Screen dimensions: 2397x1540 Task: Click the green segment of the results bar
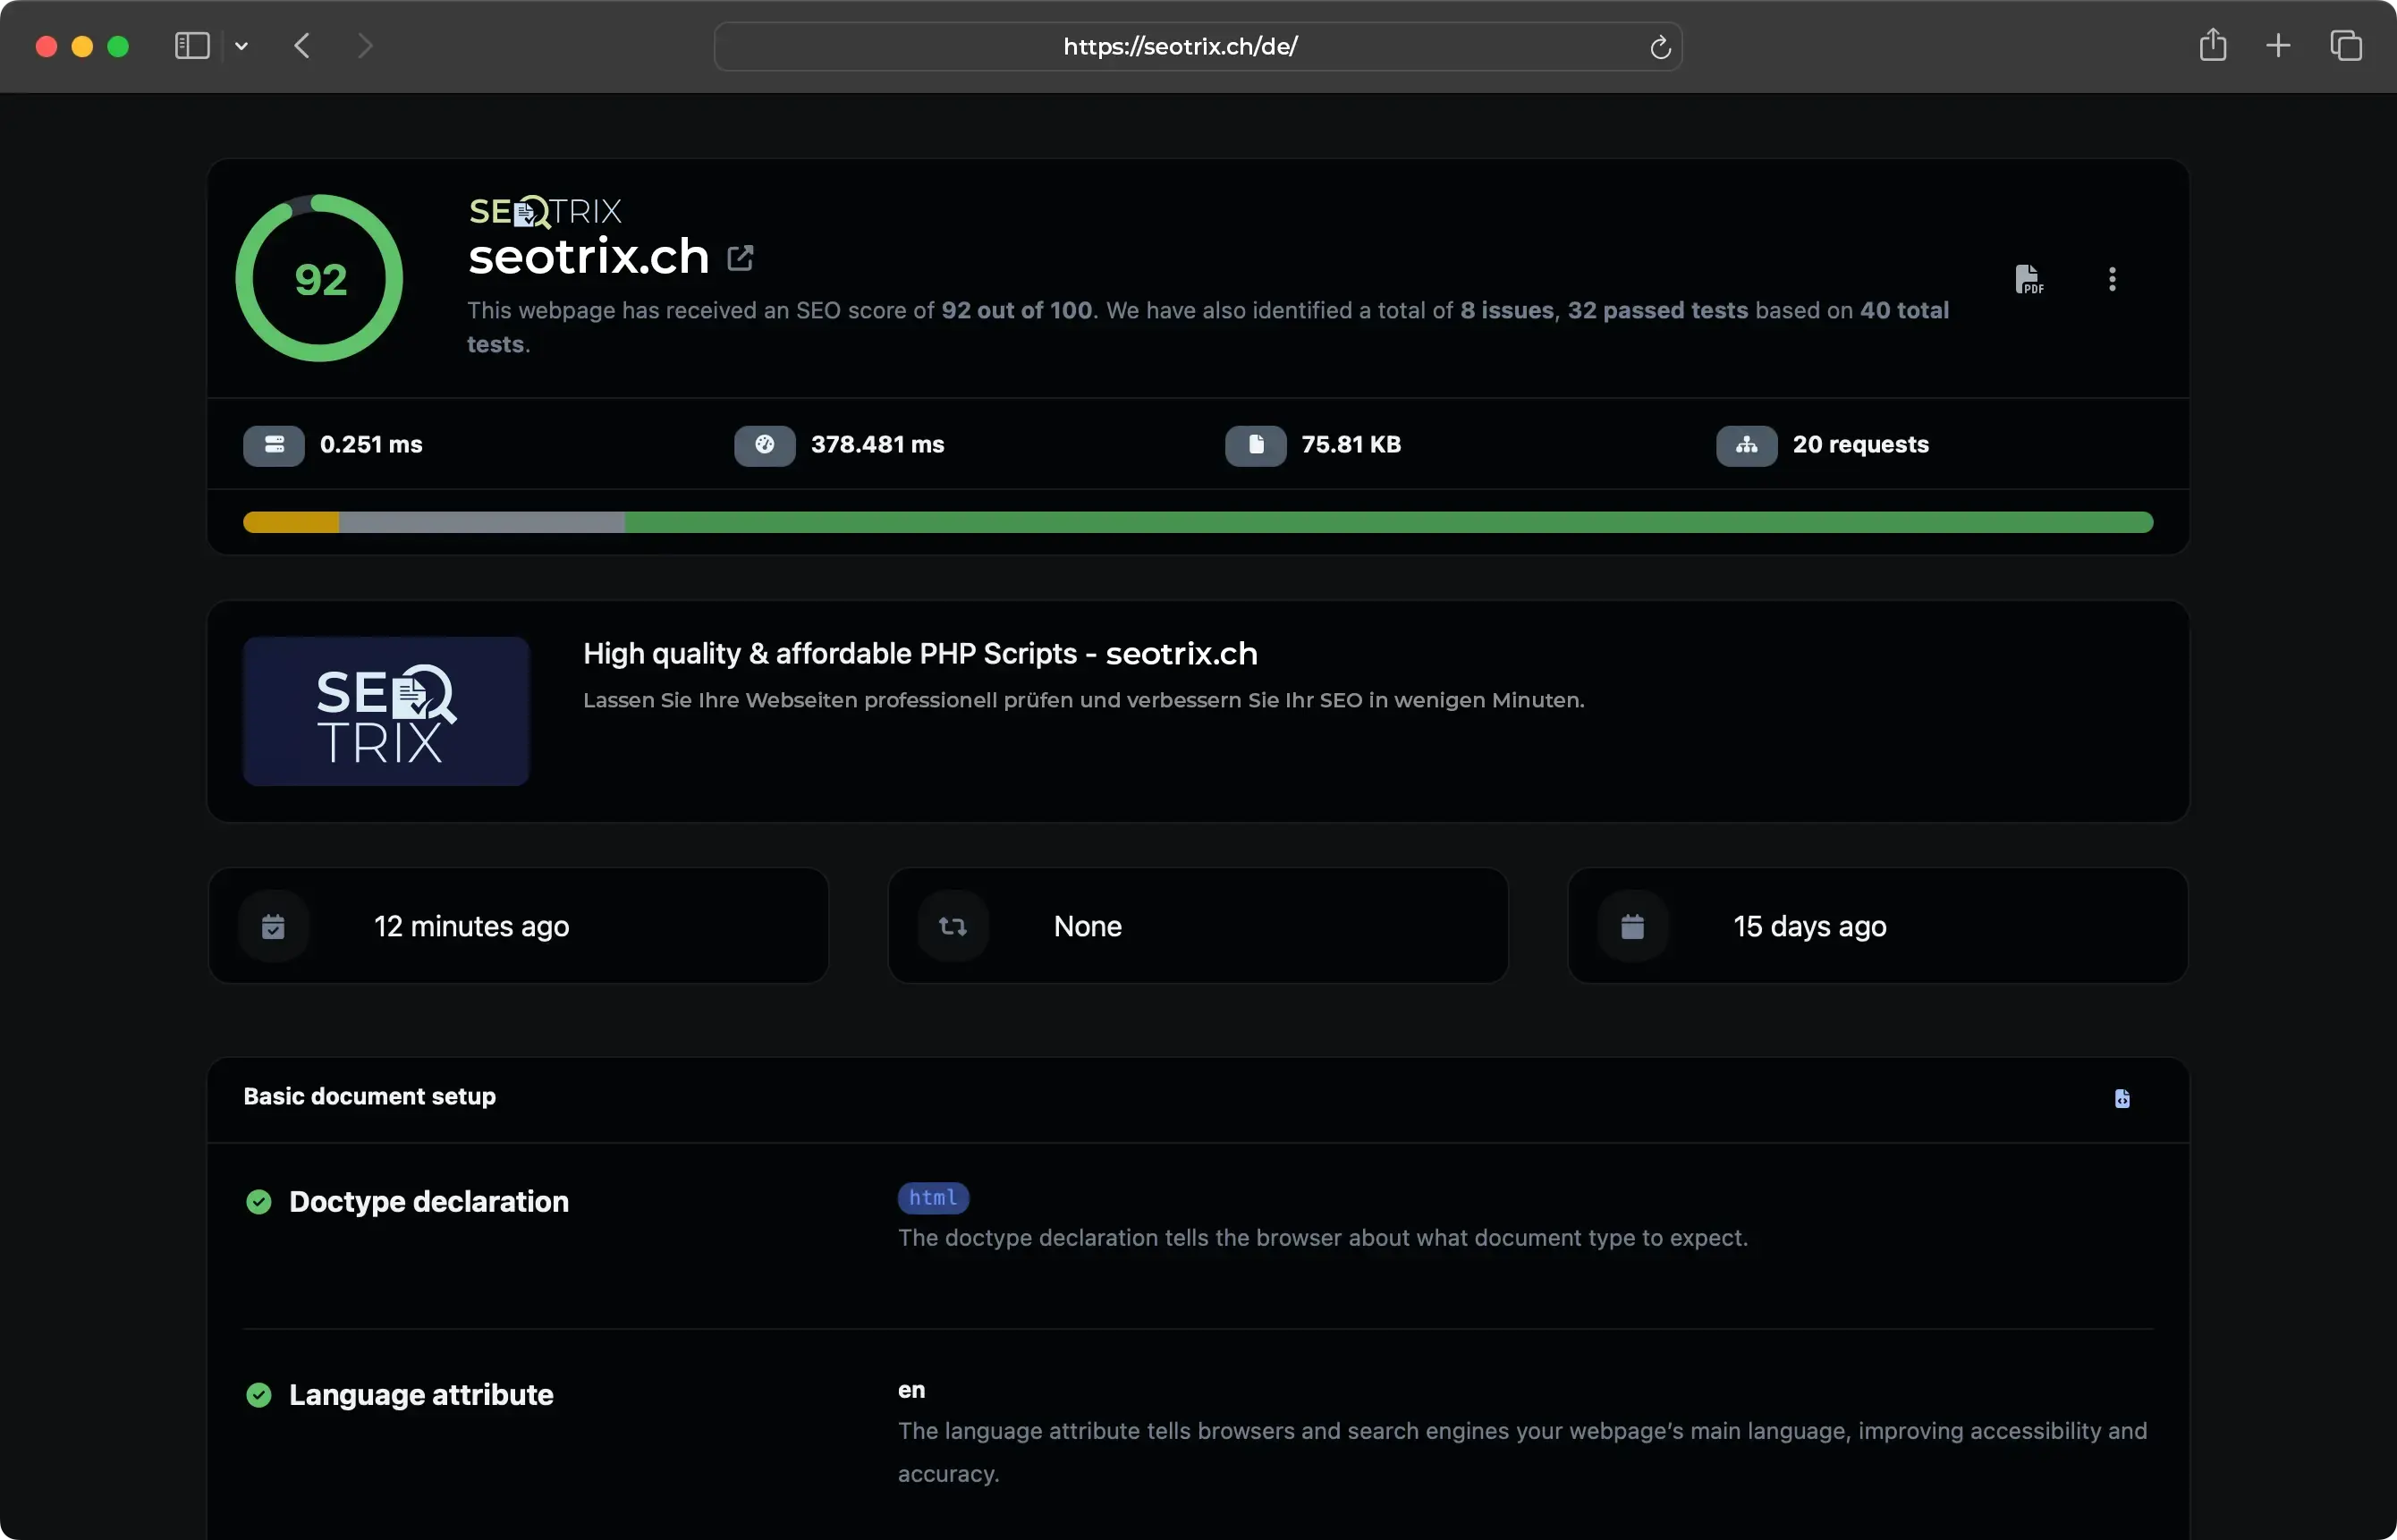tap(1389, 522)
